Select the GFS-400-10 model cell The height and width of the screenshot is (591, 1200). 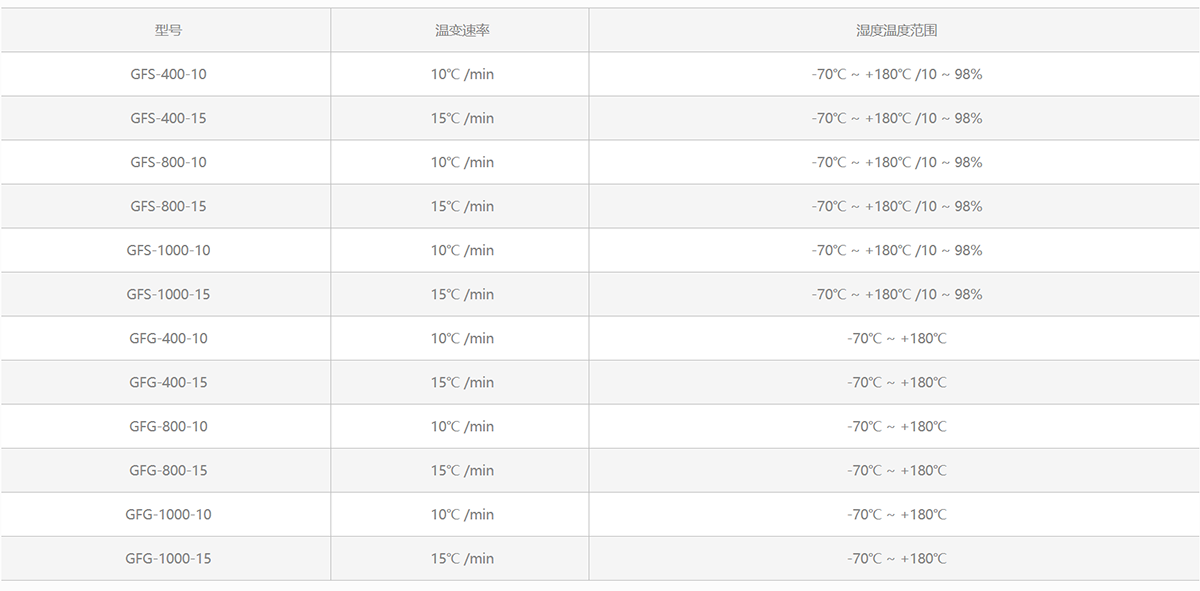(x=168, y=74)
